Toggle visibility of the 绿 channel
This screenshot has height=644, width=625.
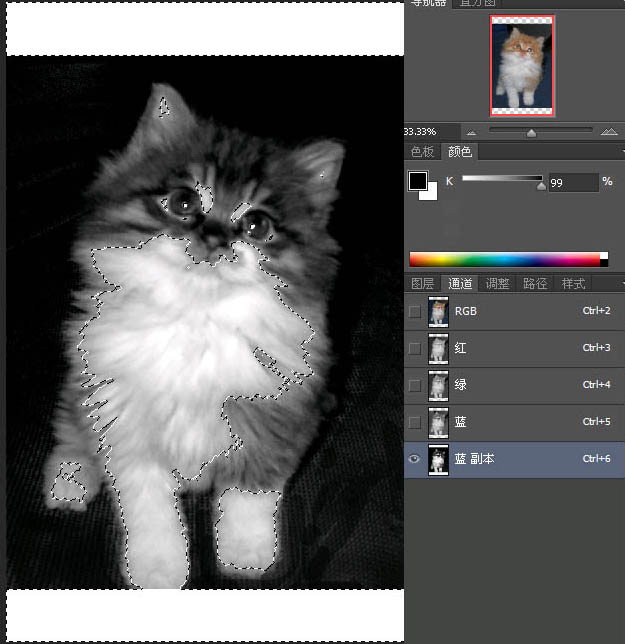[415, 385]
